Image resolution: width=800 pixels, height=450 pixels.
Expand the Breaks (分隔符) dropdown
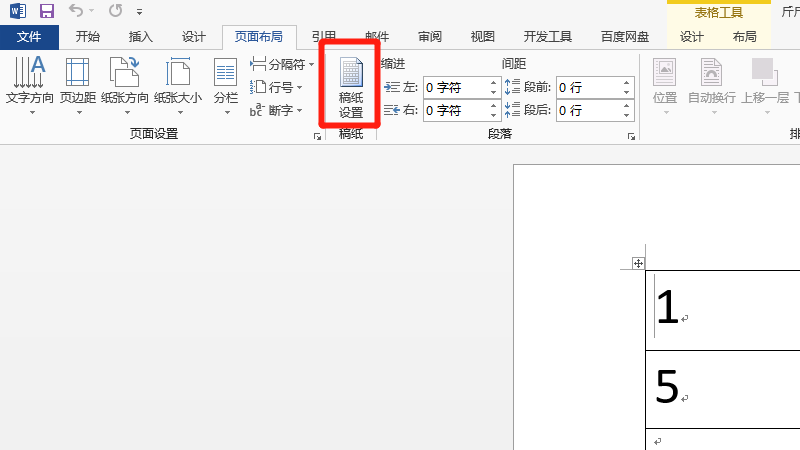283,64
